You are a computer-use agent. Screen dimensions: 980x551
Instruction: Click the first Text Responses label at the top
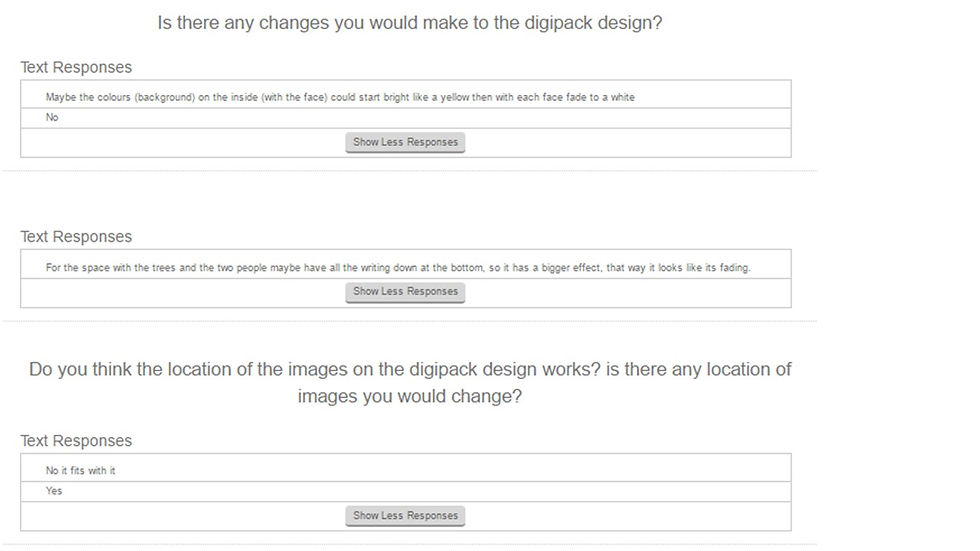76,68
